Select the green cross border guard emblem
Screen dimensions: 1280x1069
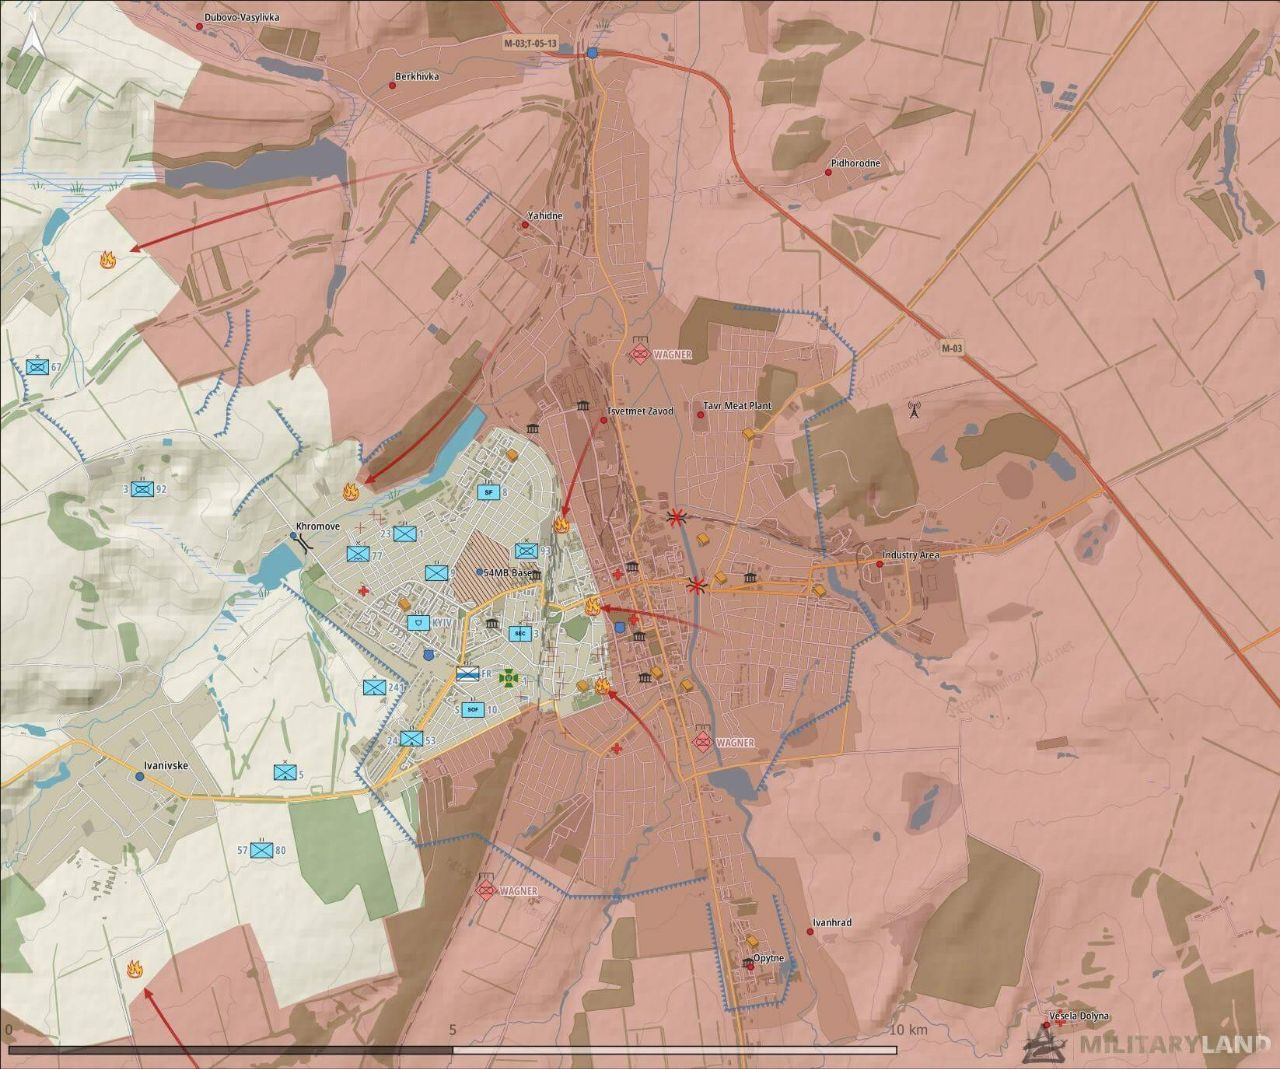point(510,677)
